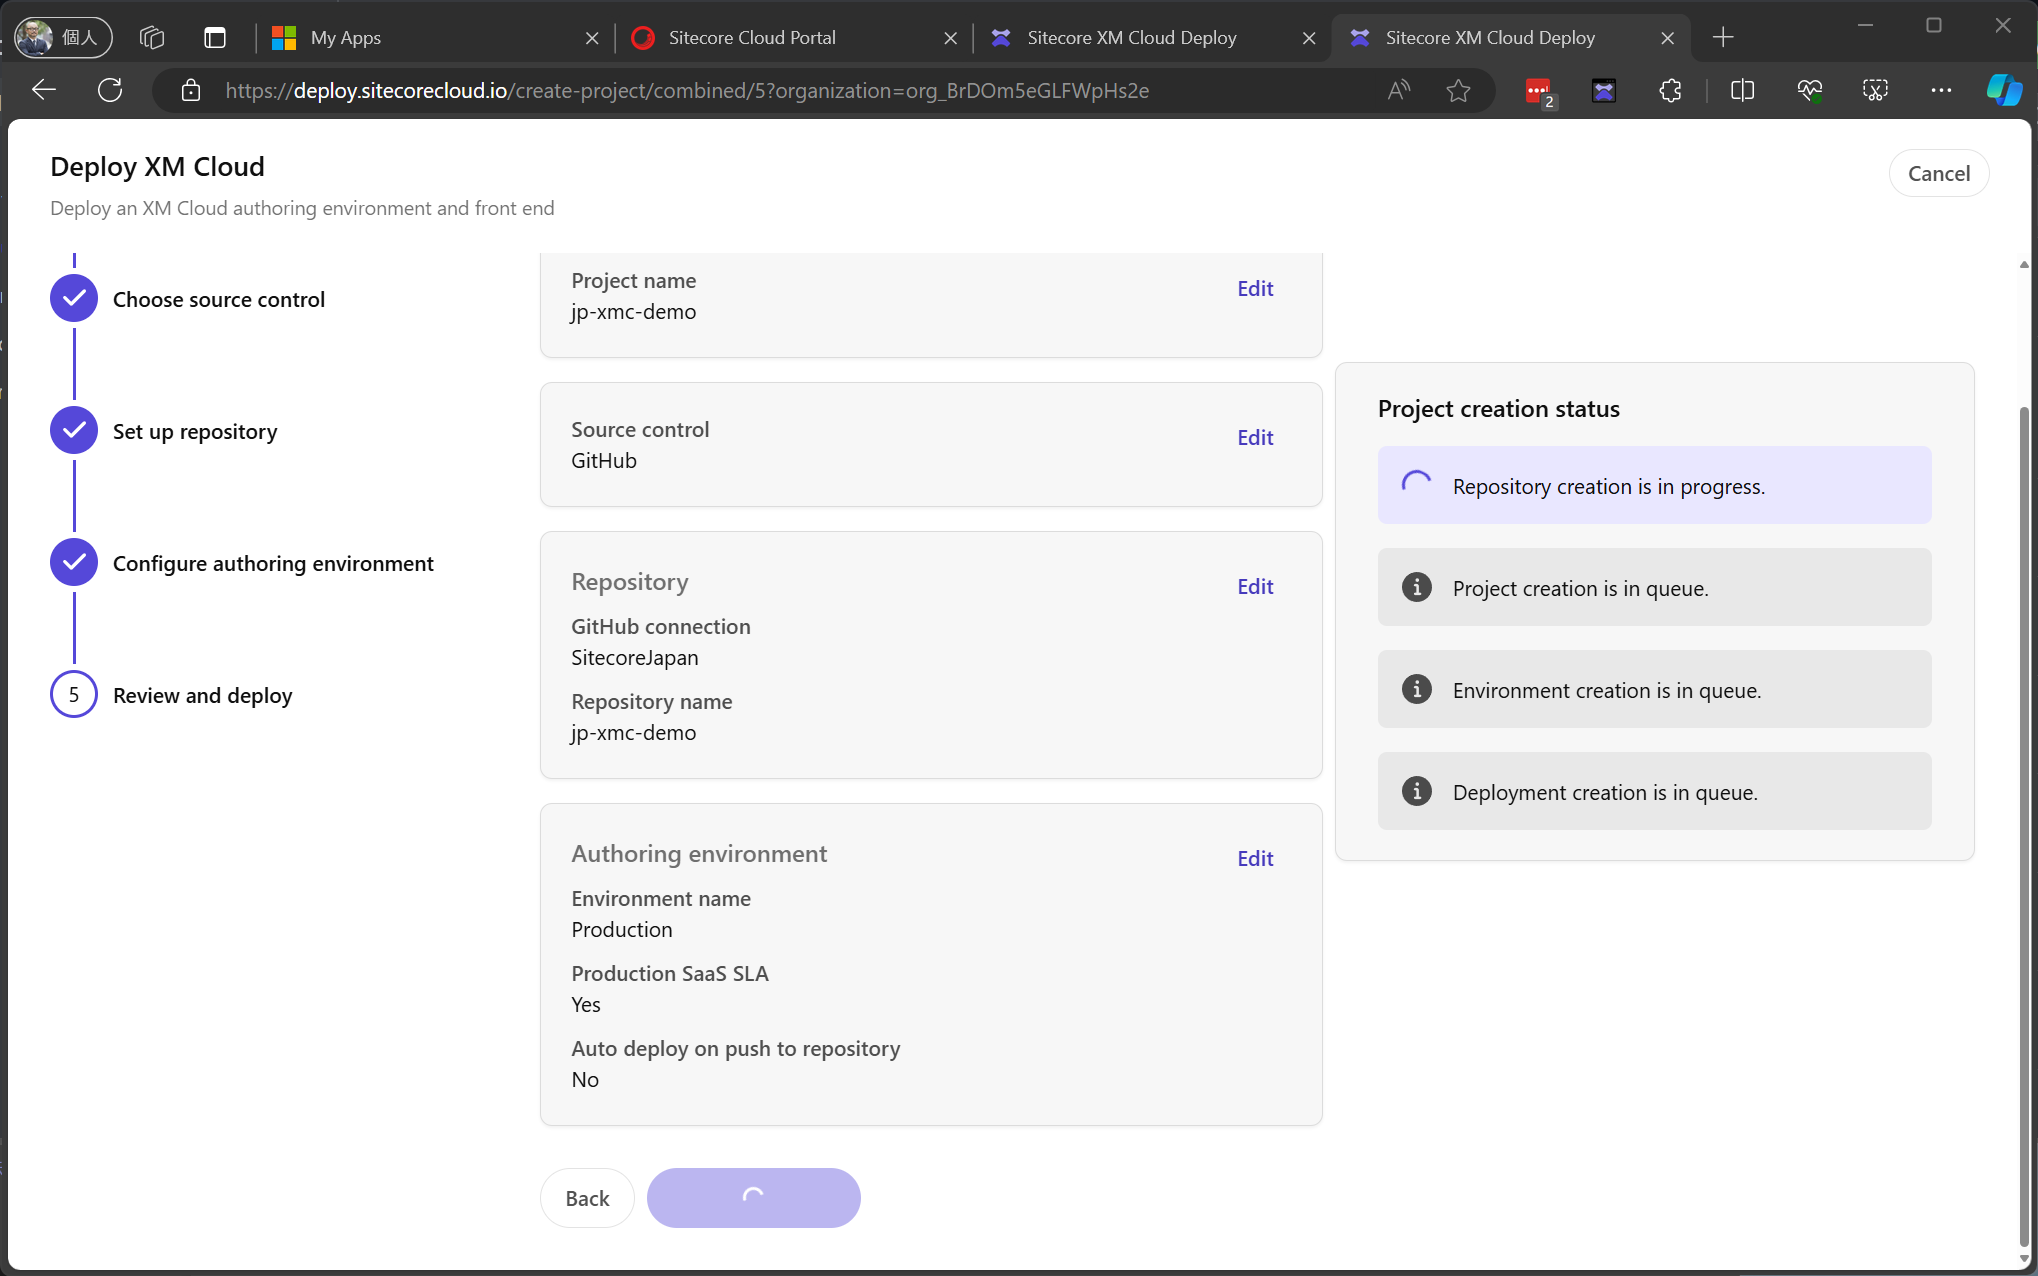Open a new tab with plus icon
This screenshot has height=1276, width=2038.
tap(1723, 38)
